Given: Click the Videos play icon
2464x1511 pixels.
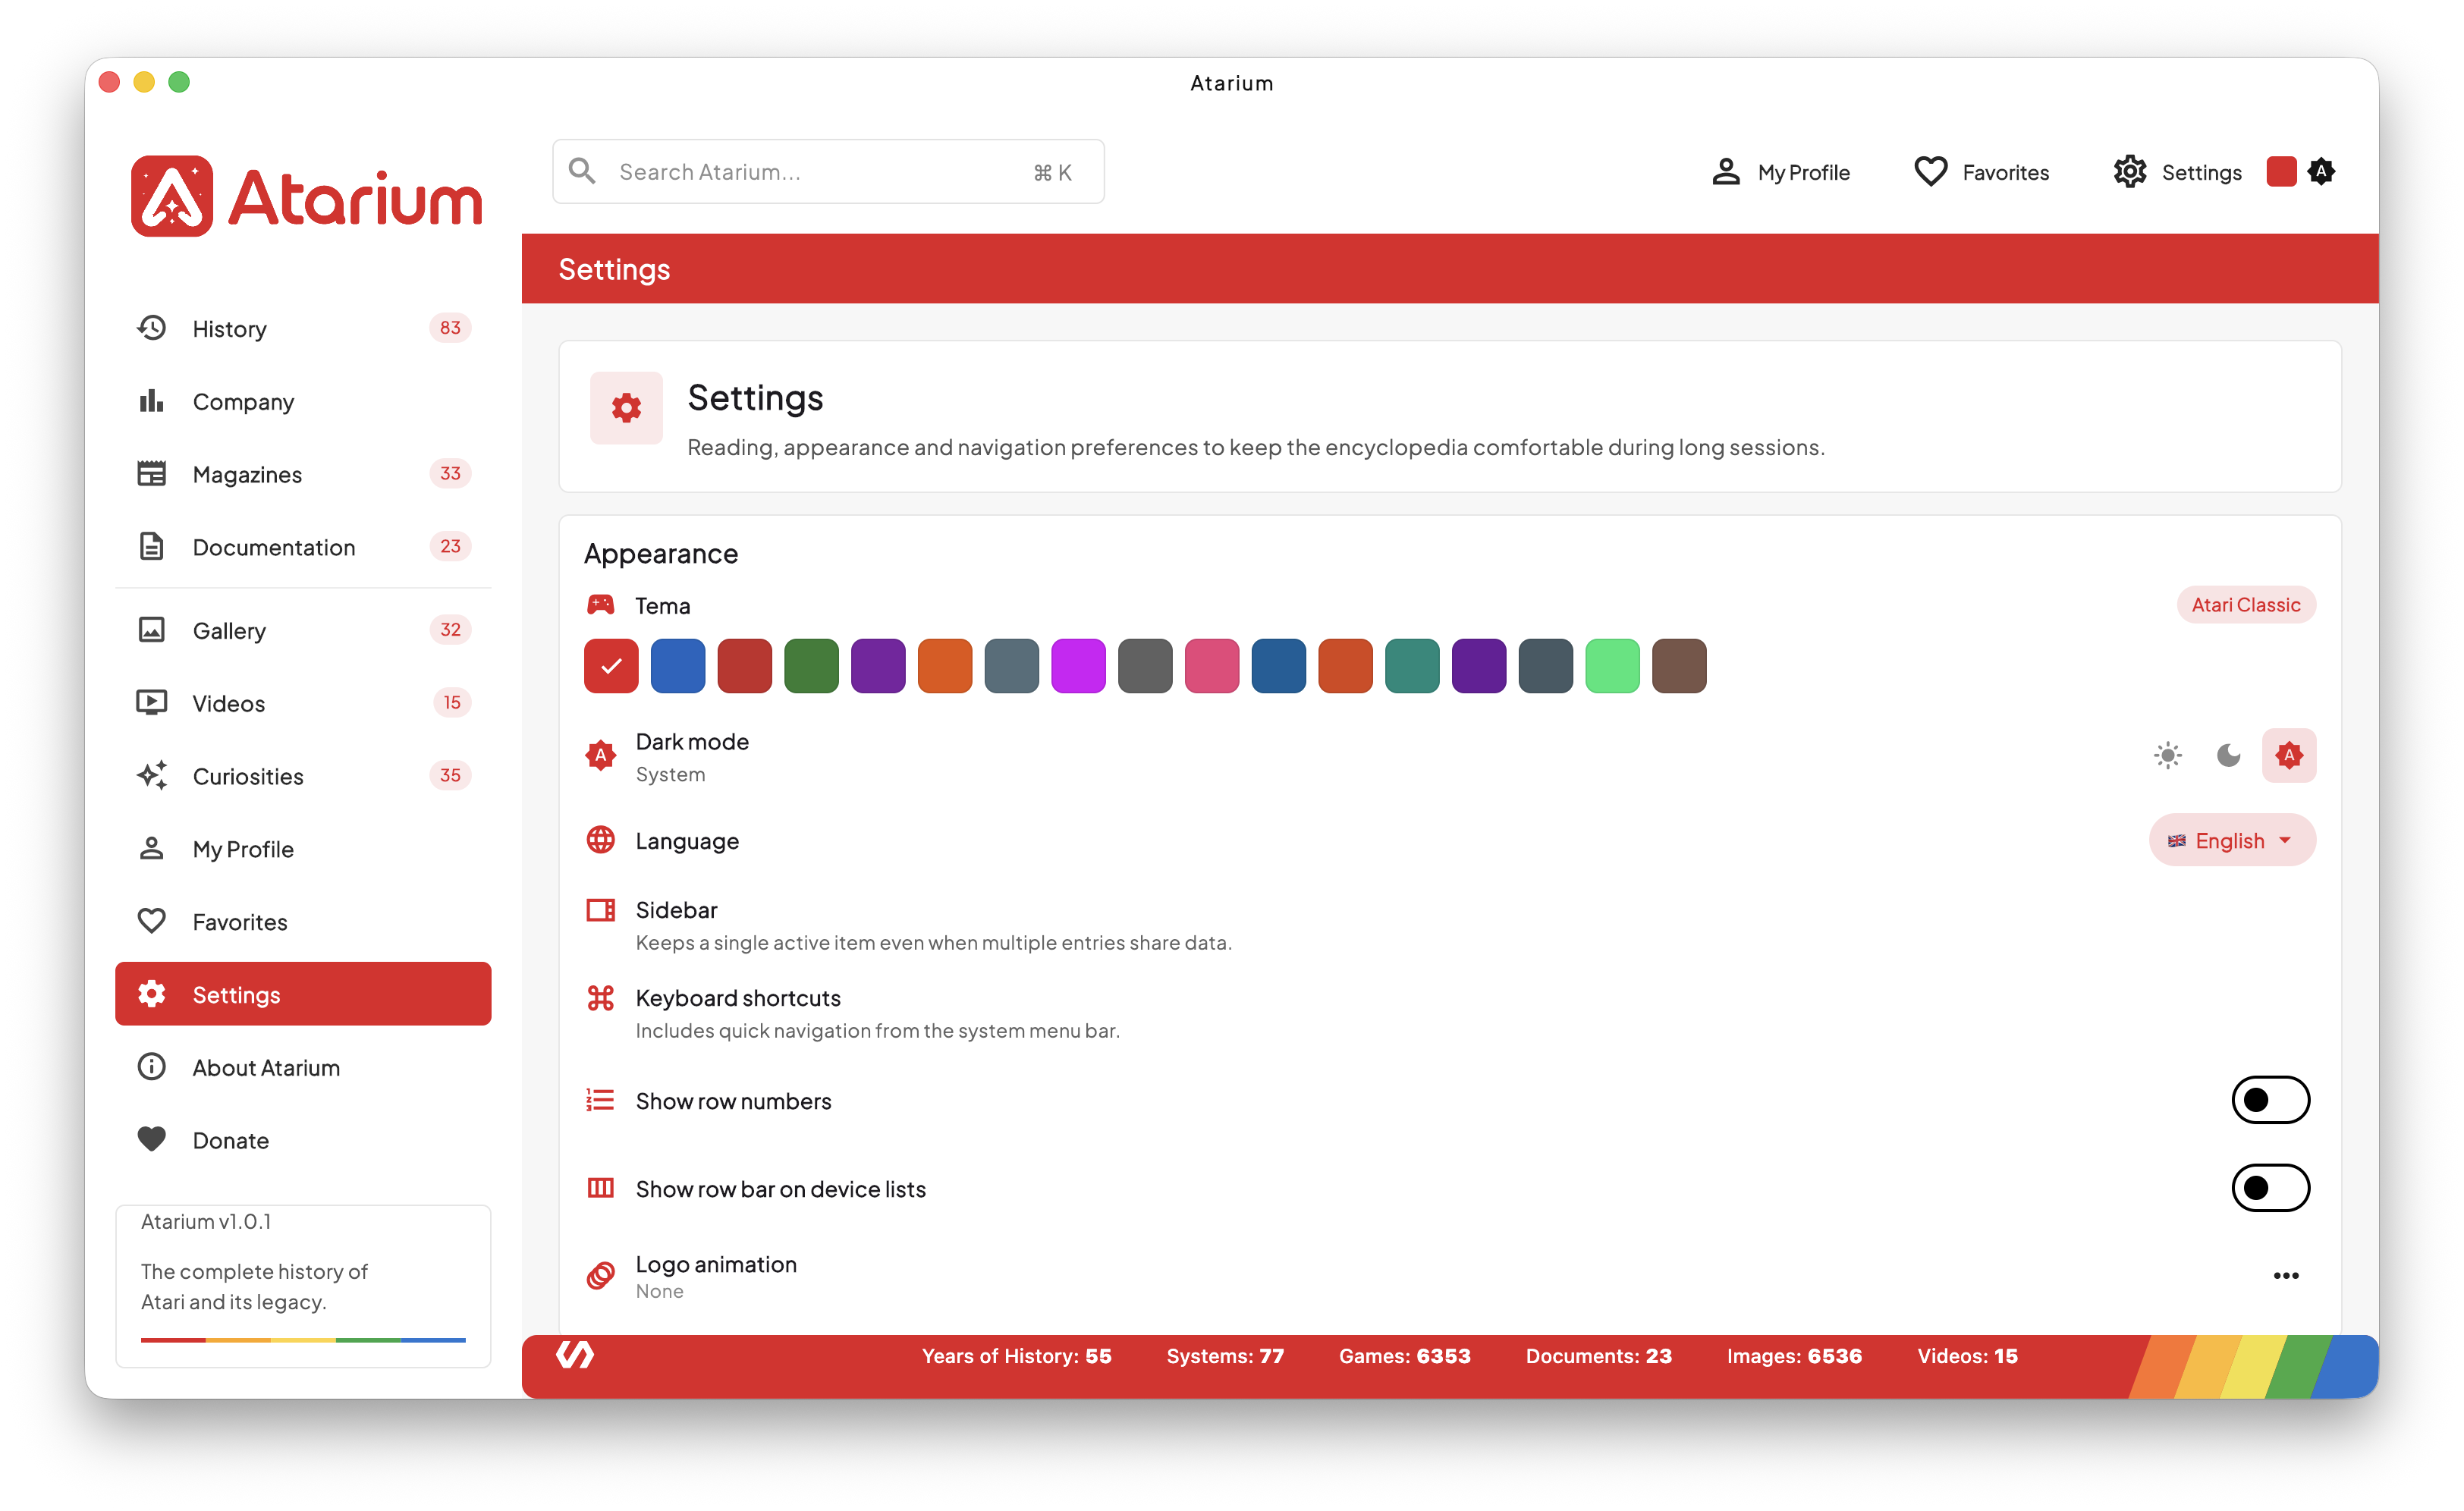Looking at the screenshot, I should 151,703.
